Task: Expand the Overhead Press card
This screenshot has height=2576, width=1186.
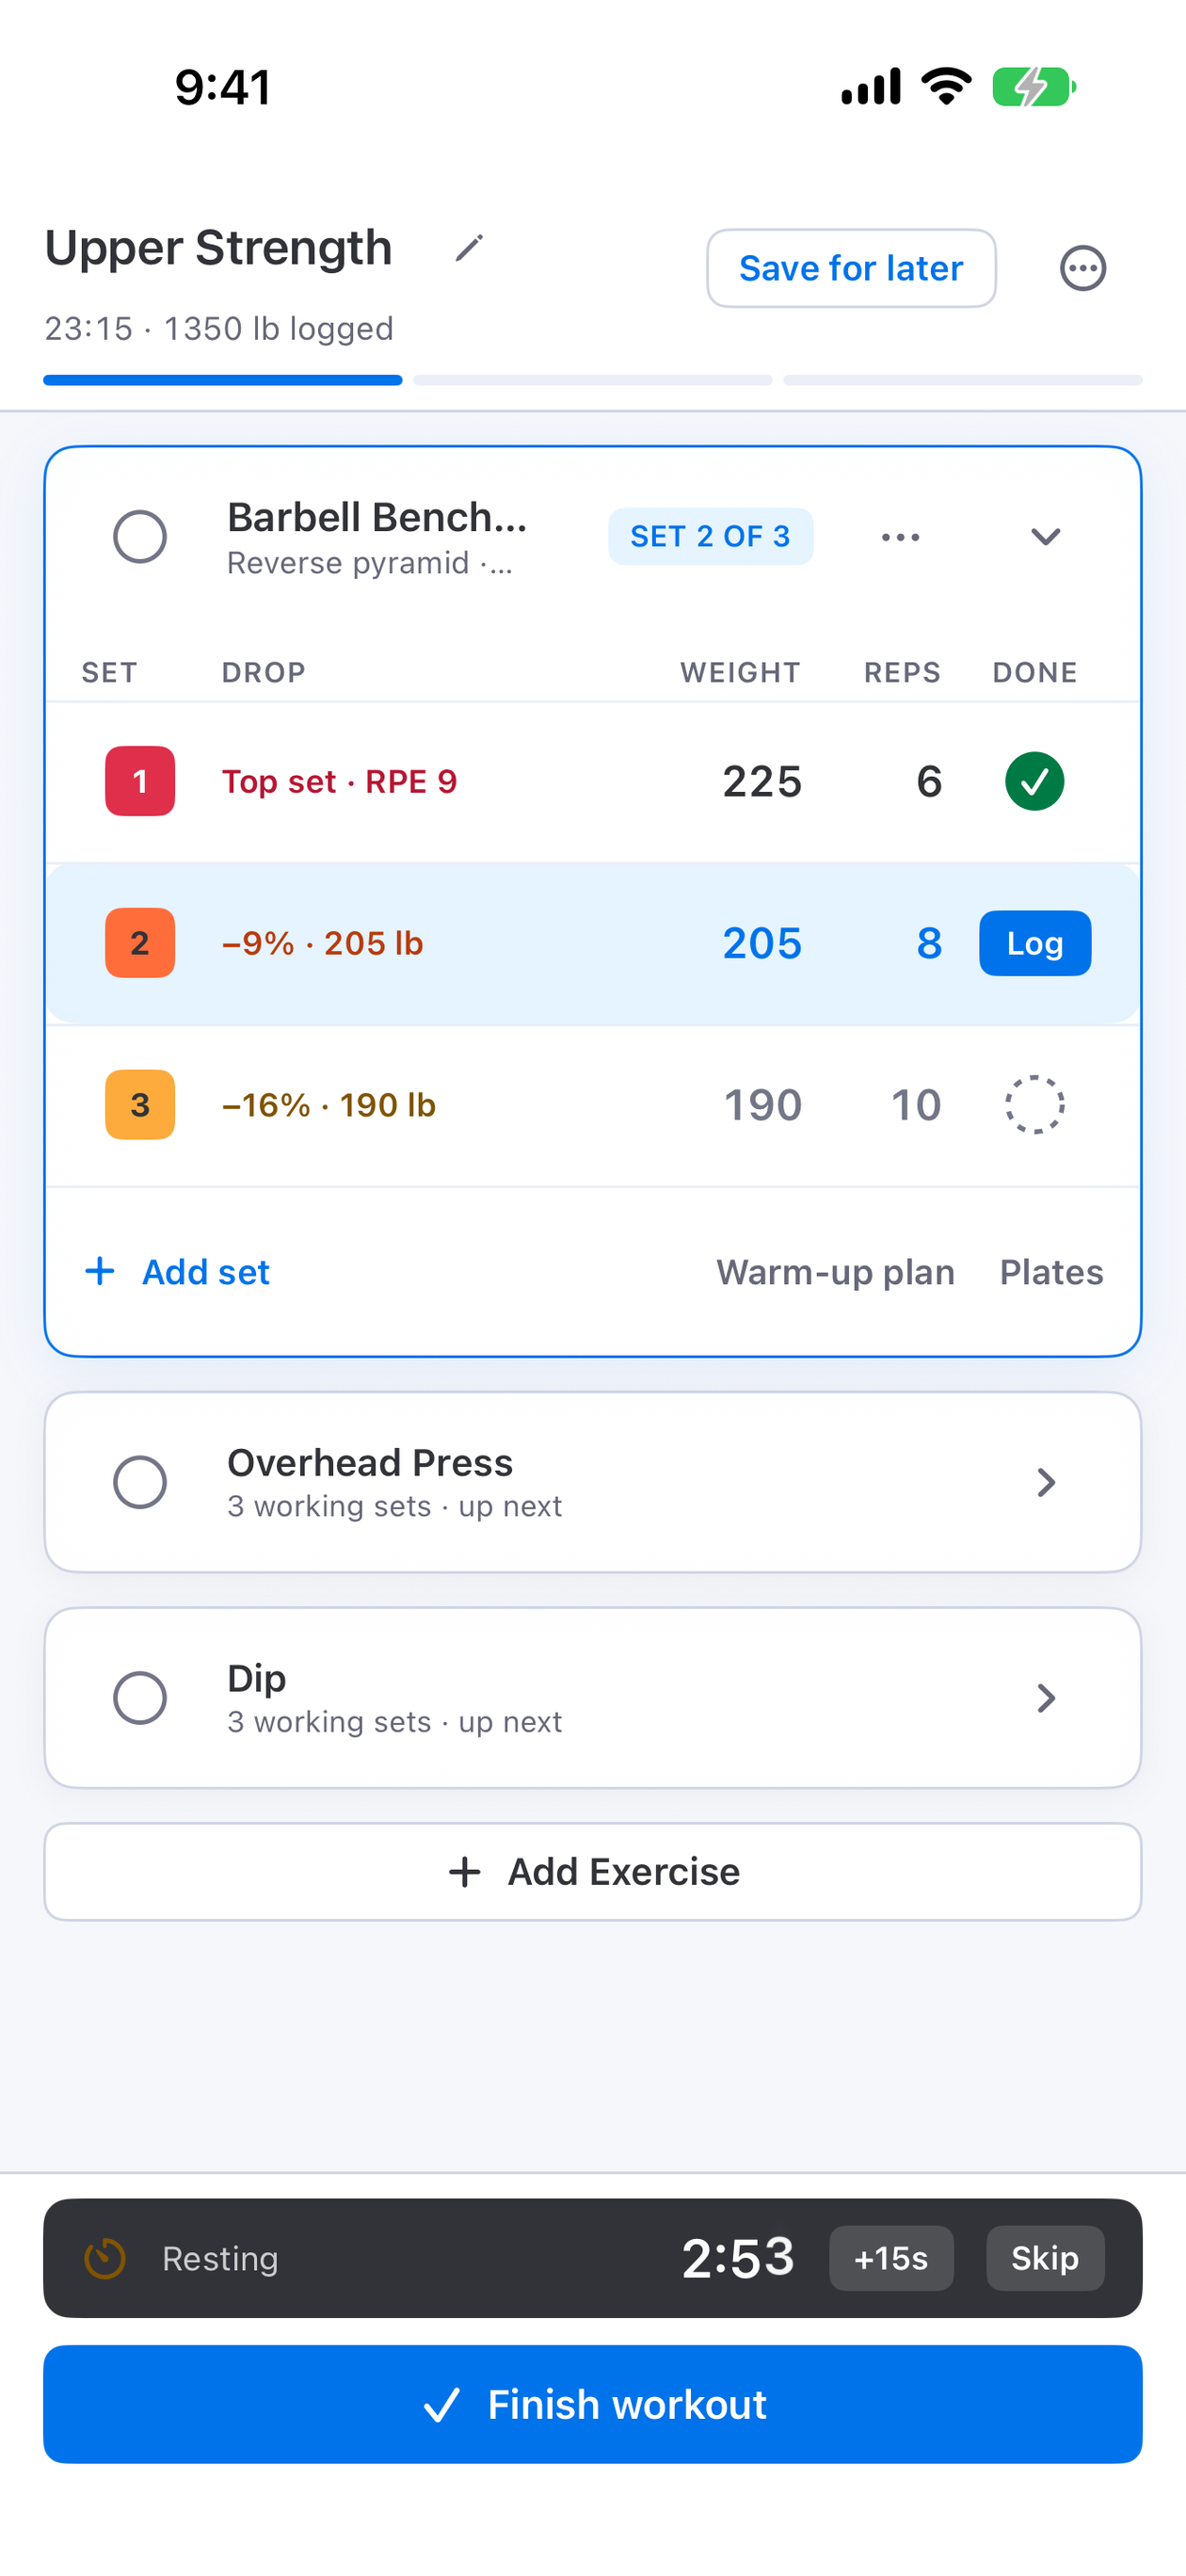Action: (1046, 1482)
